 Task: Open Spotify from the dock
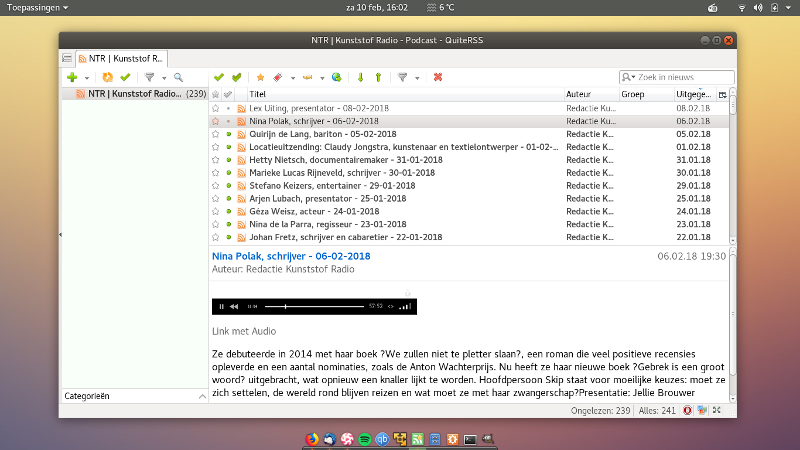pyautogui.click(x=365, y=439)
